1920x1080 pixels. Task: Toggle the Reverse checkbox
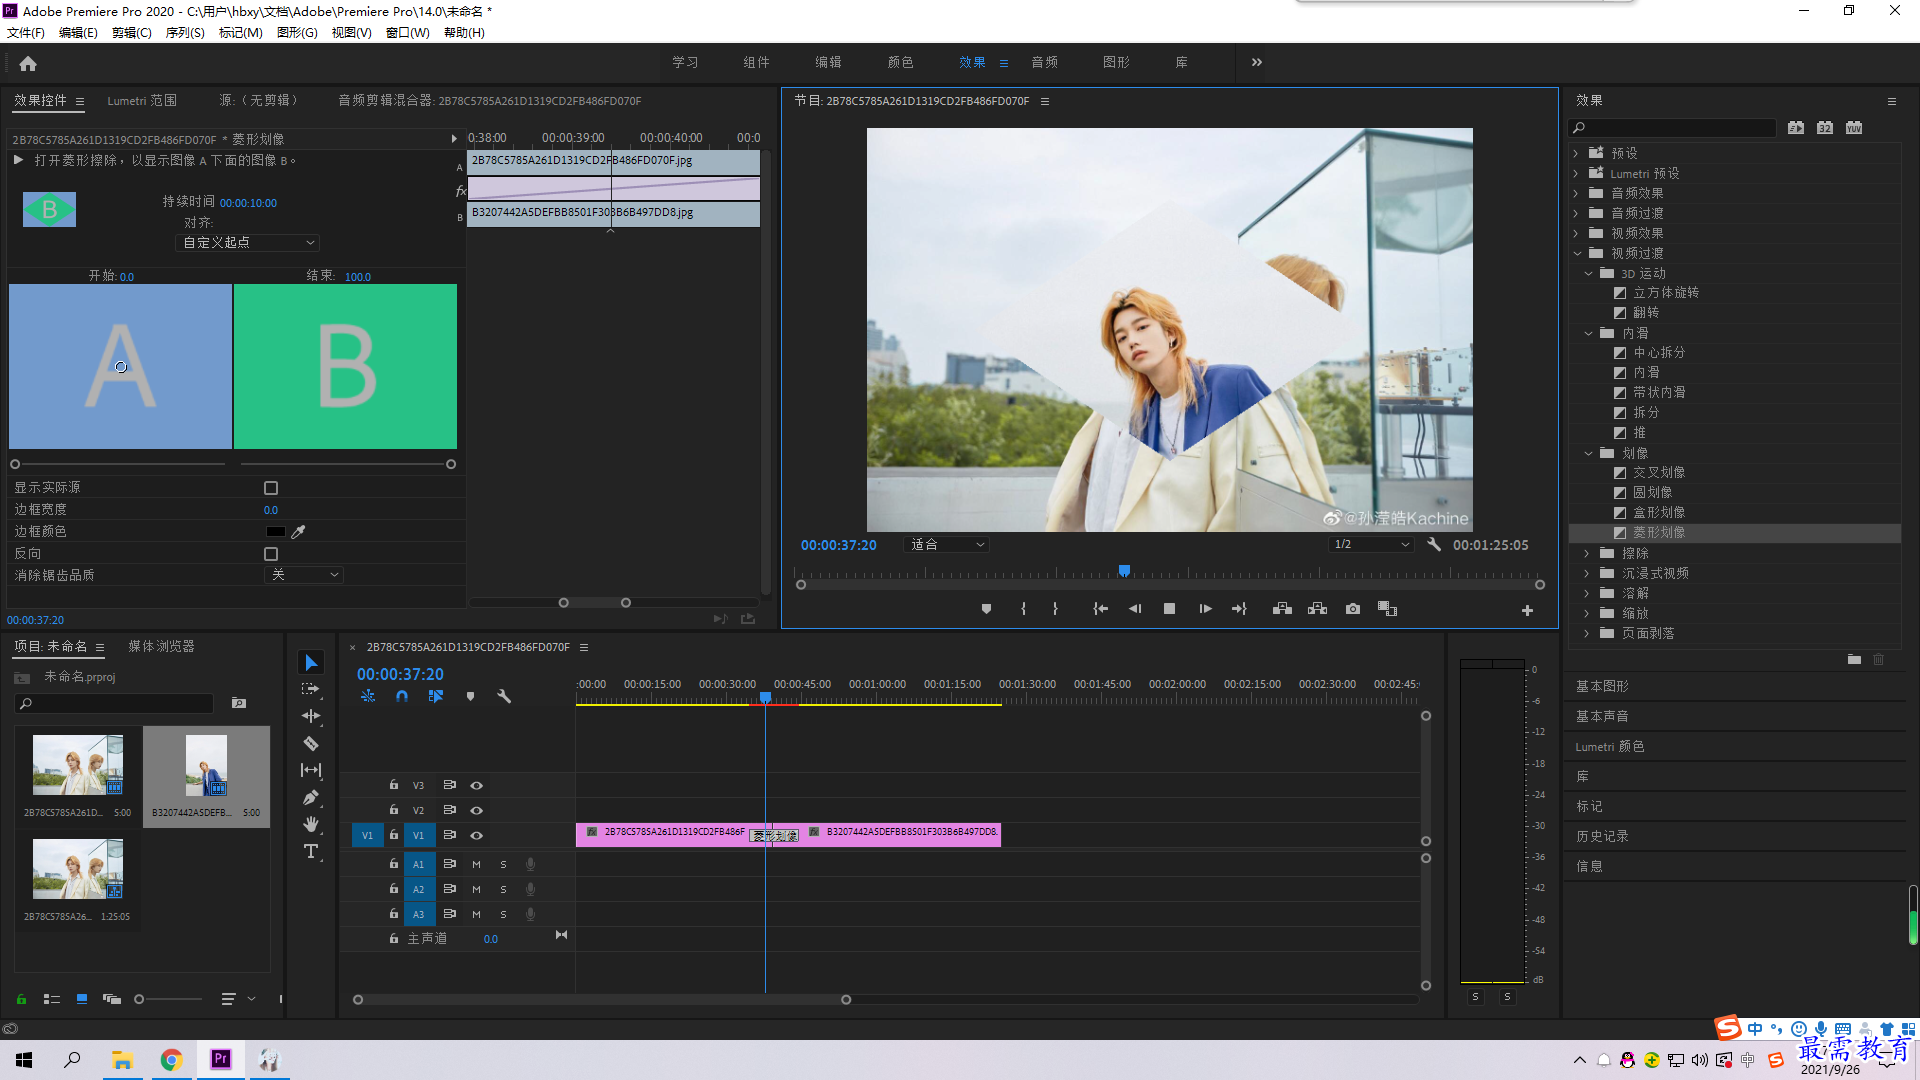click(271, 554)
